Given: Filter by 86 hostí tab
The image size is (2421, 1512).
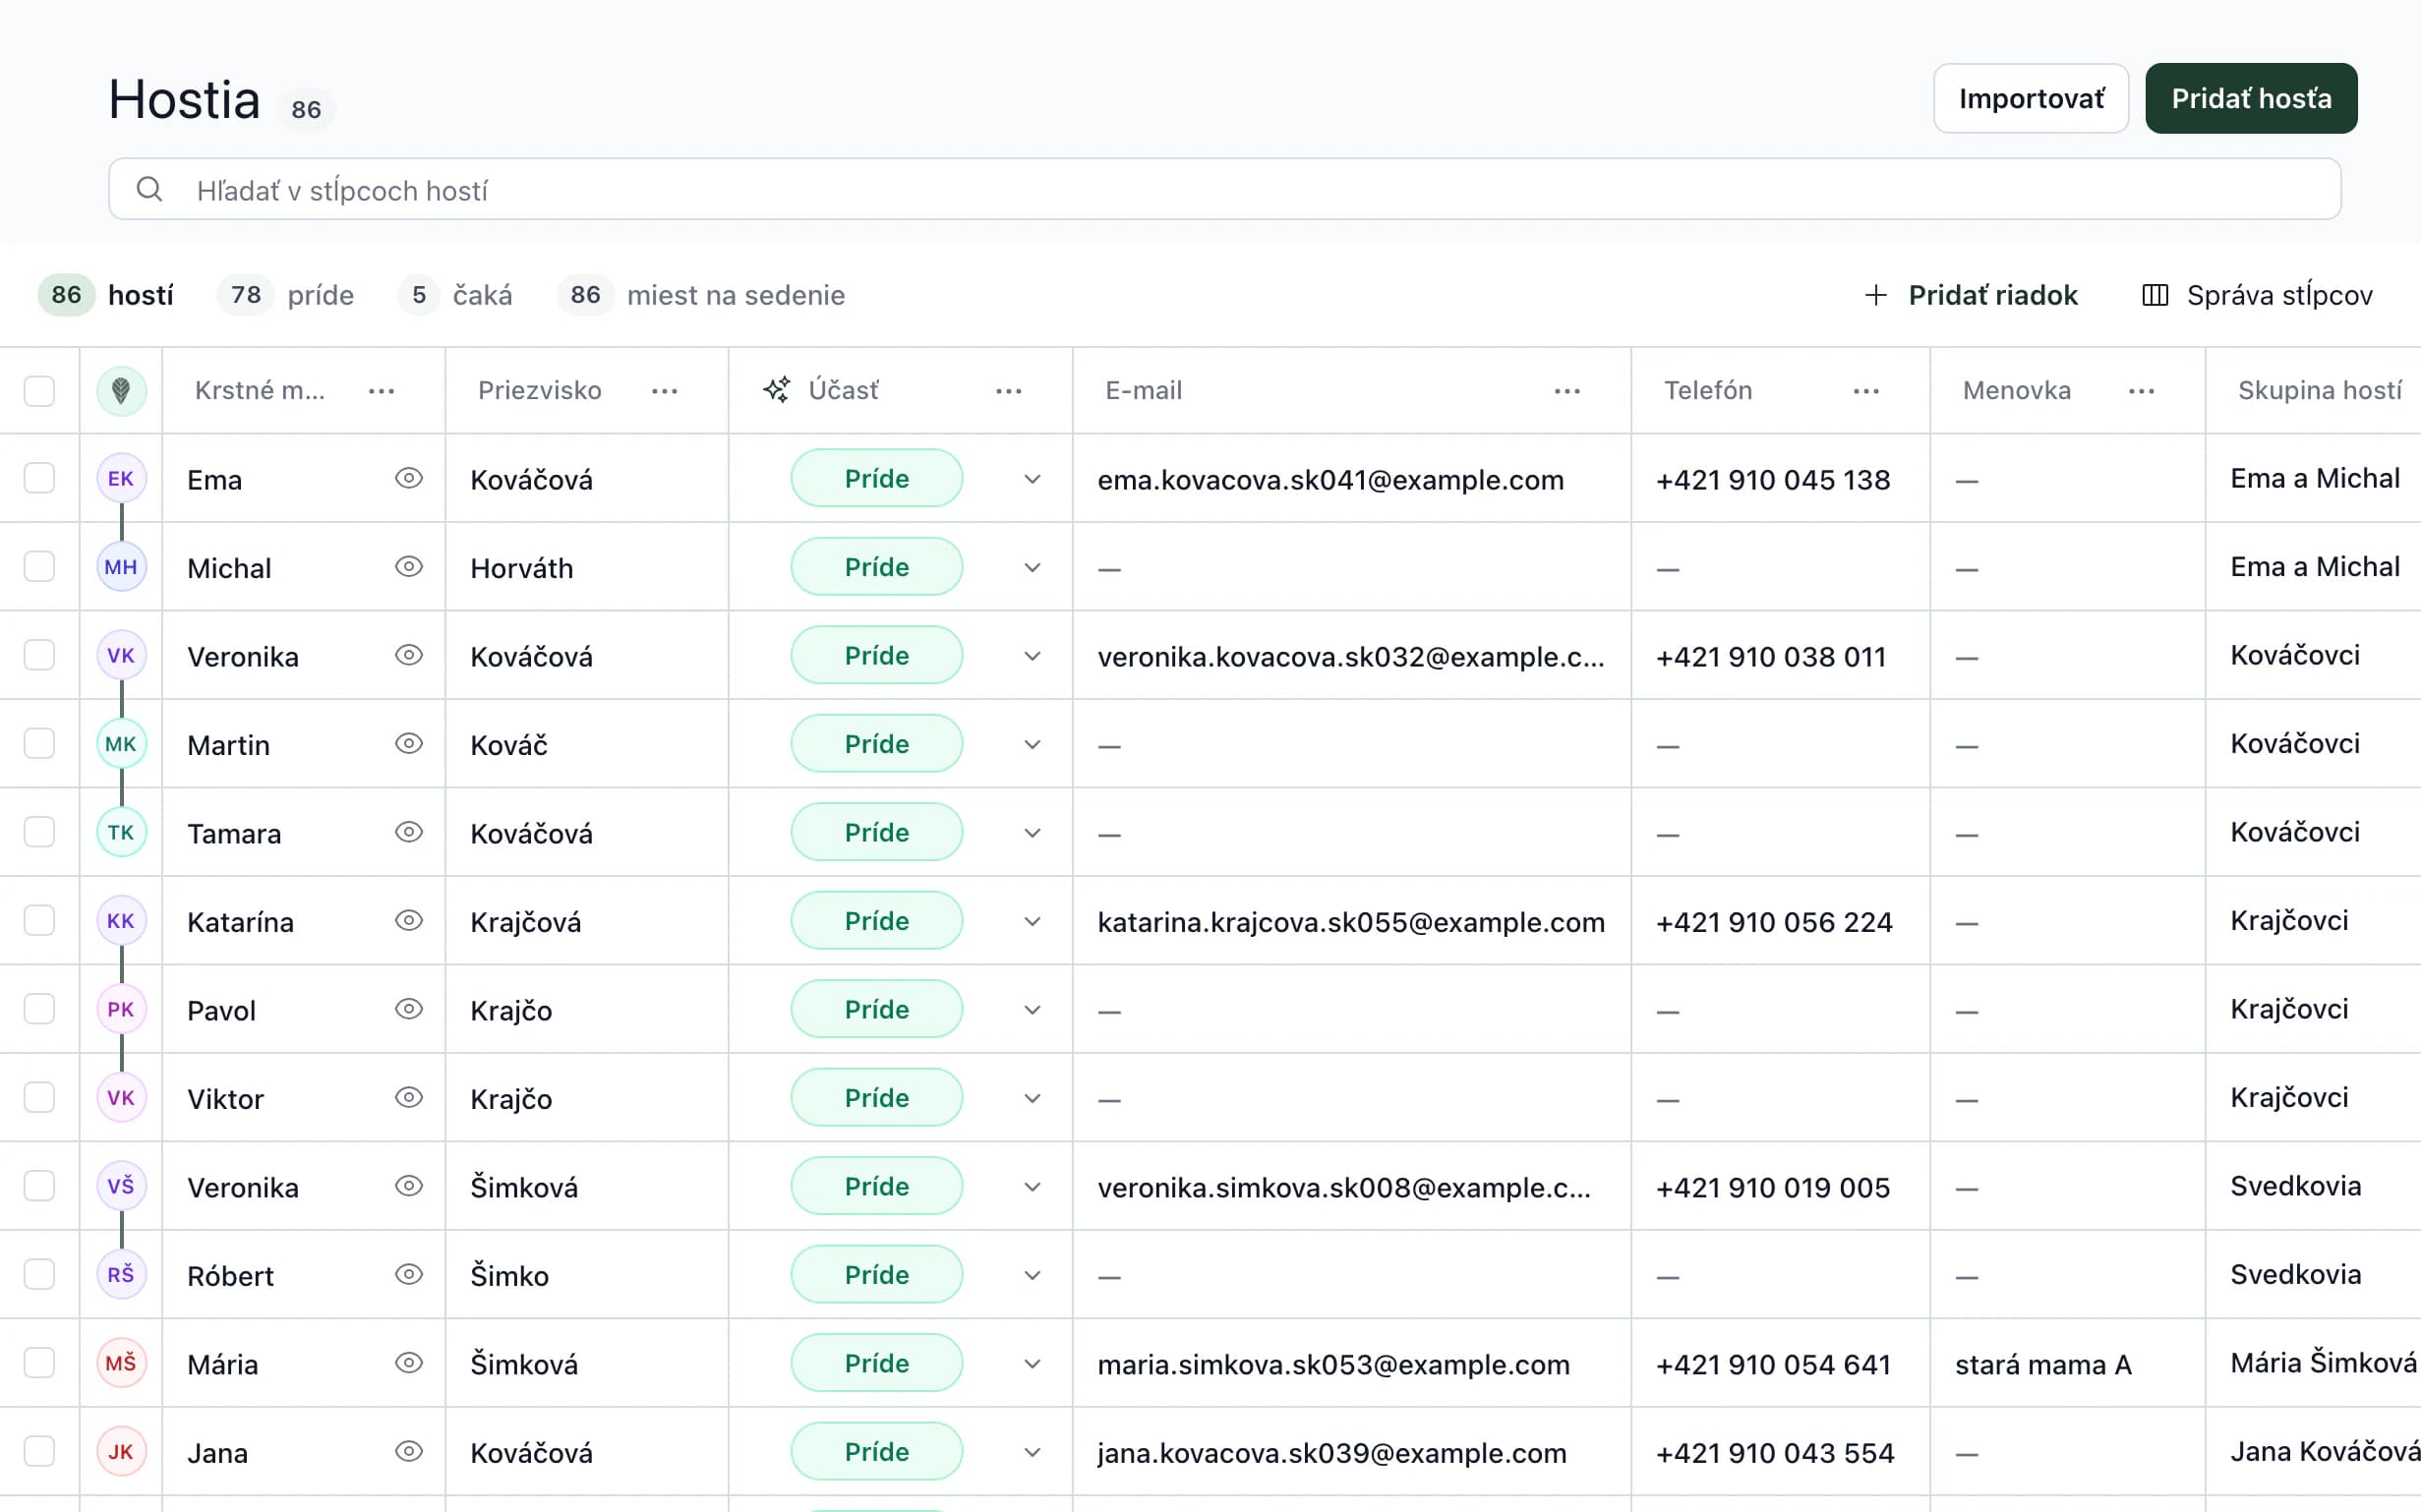Looking at the screenshot, I should coord(106,295).
